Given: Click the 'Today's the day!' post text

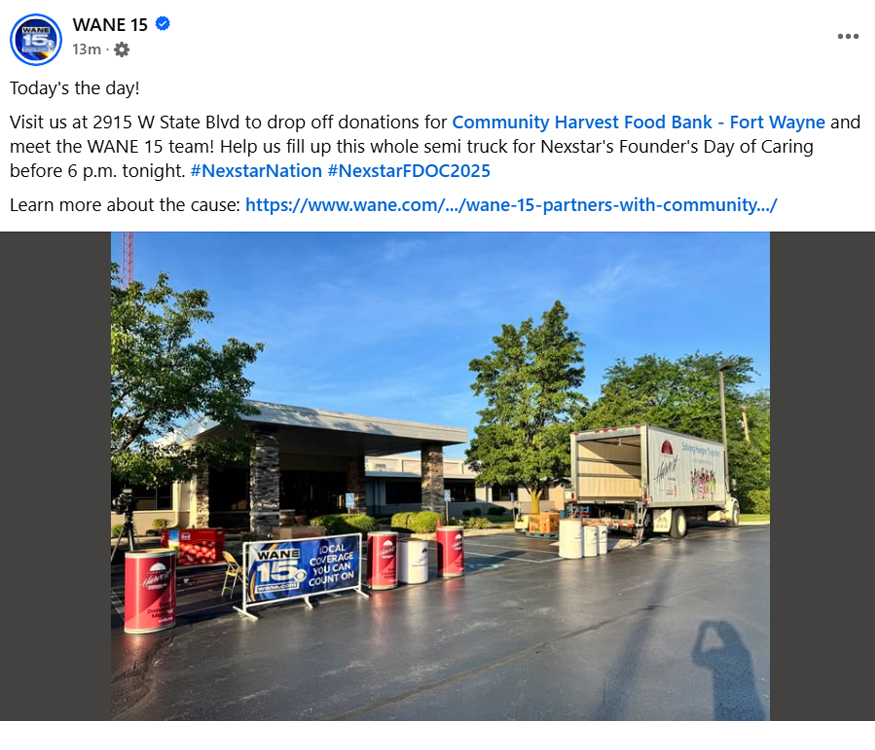Looking at the screenshot, I should [x=74, y=88].
